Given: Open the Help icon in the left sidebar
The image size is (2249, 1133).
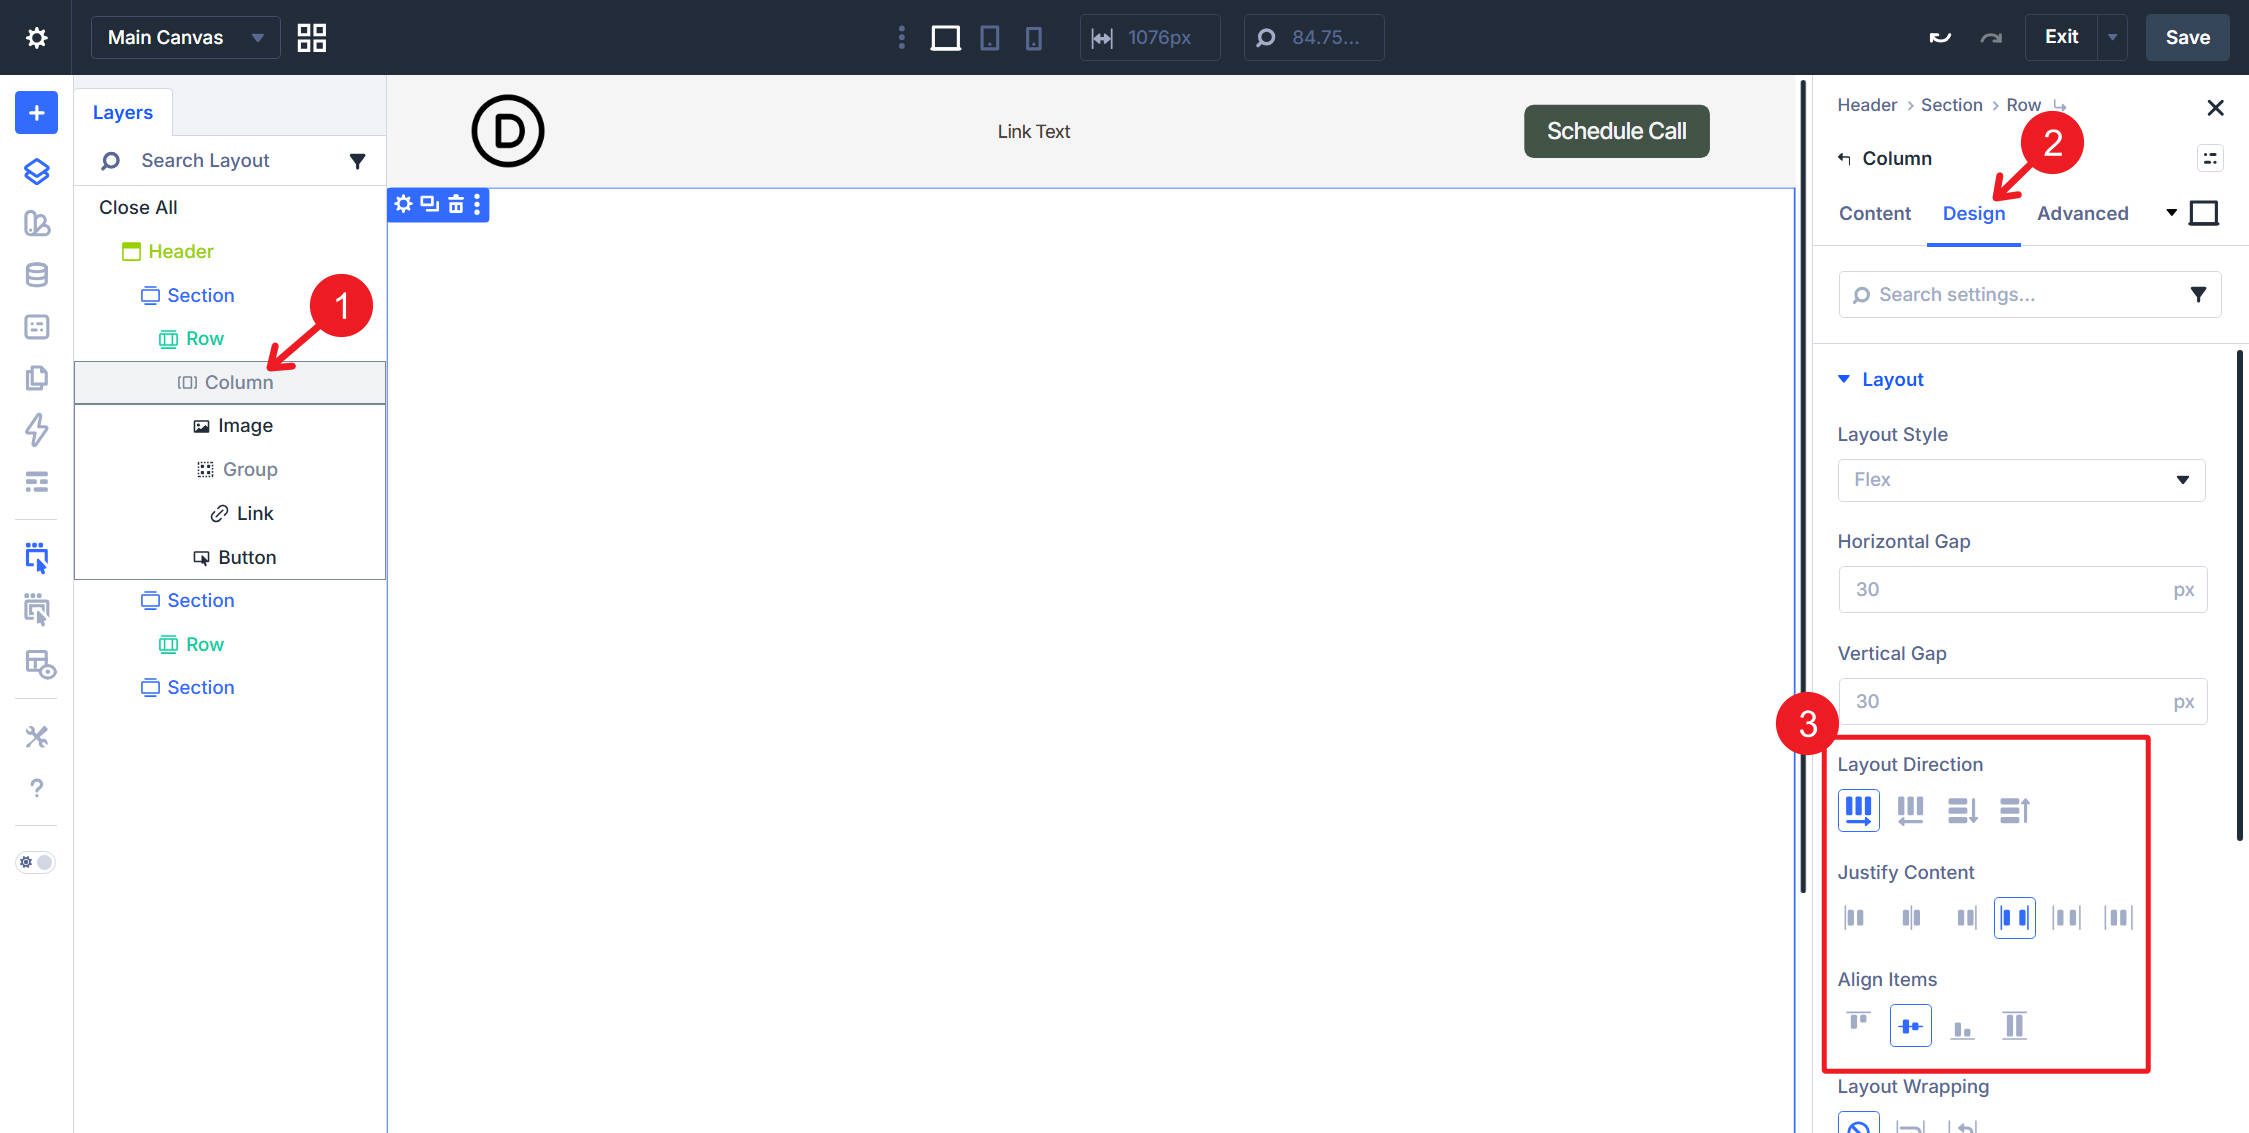Looking at the screenshot, I should [37, 788].
